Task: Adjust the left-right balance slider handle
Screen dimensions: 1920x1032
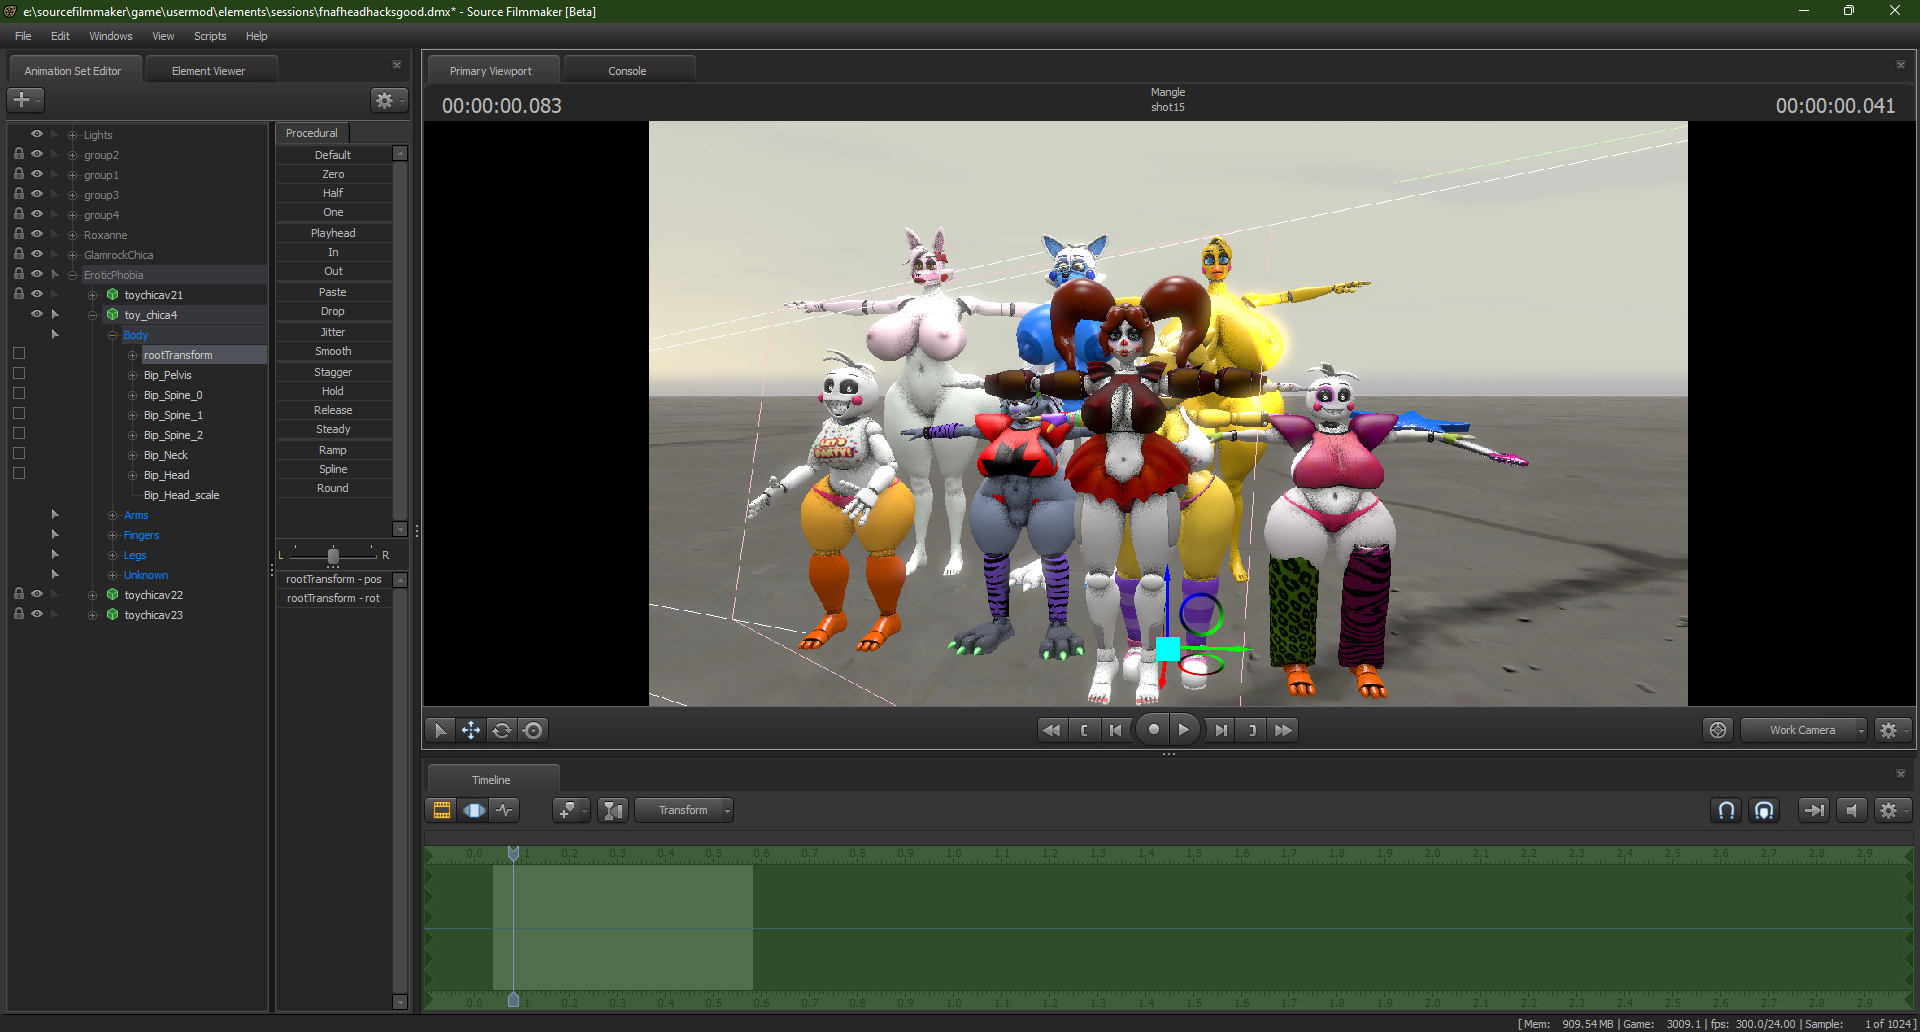Action: [333, 555]
